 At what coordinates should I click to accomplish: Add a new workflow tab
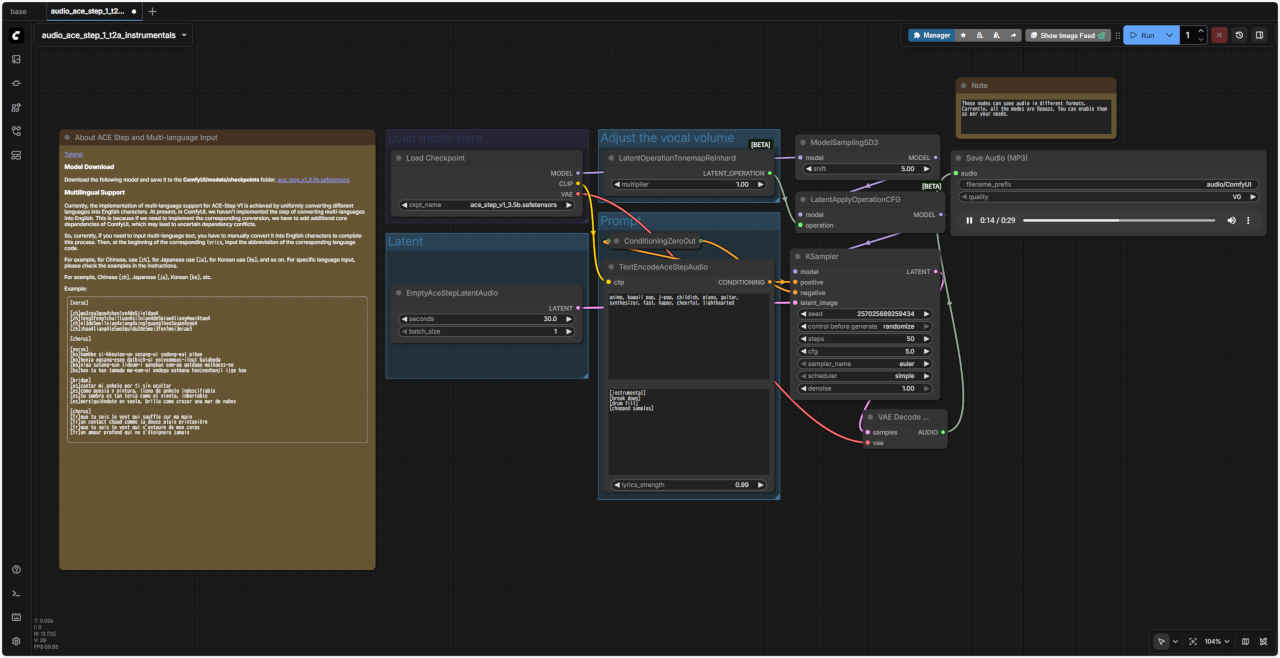click(x=152, y=11)
